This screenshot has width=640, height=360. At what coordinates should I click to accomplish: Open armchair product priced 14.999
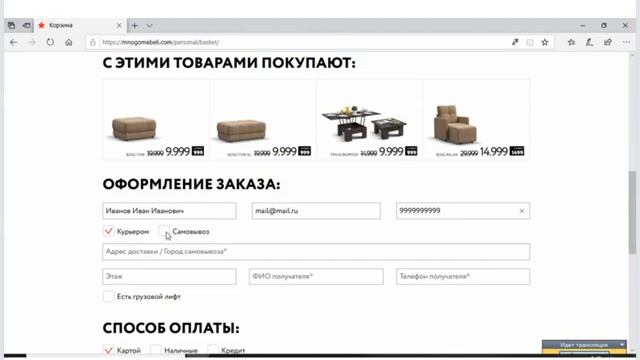click(x=477, y=120)
